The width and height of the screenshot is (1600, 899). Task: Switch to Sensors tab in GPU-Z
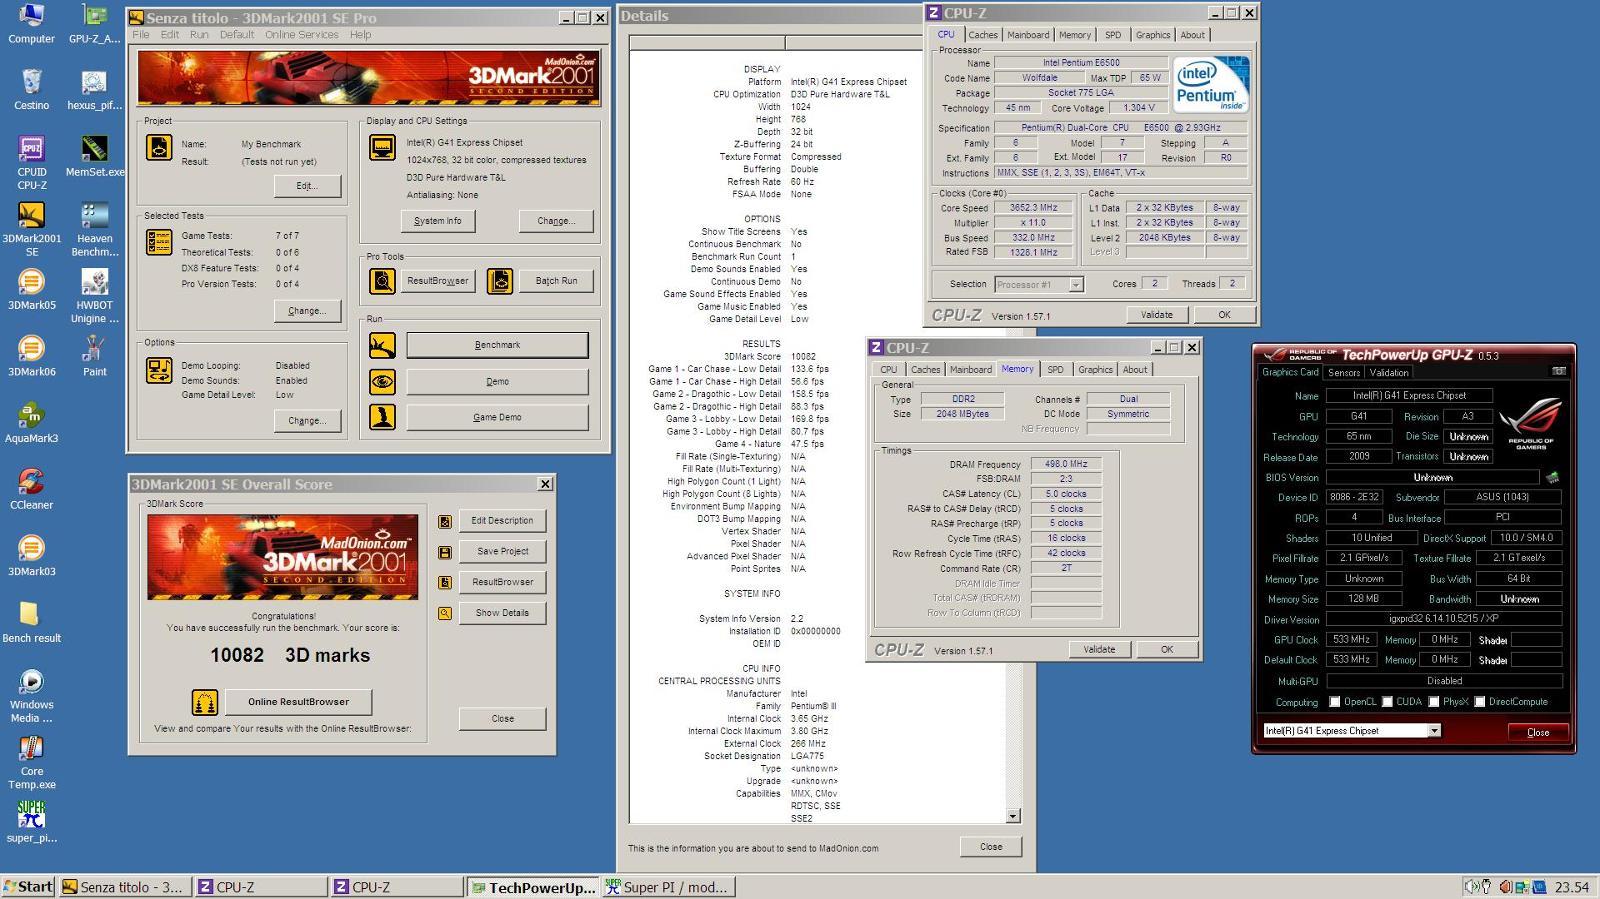(1343, 372)
